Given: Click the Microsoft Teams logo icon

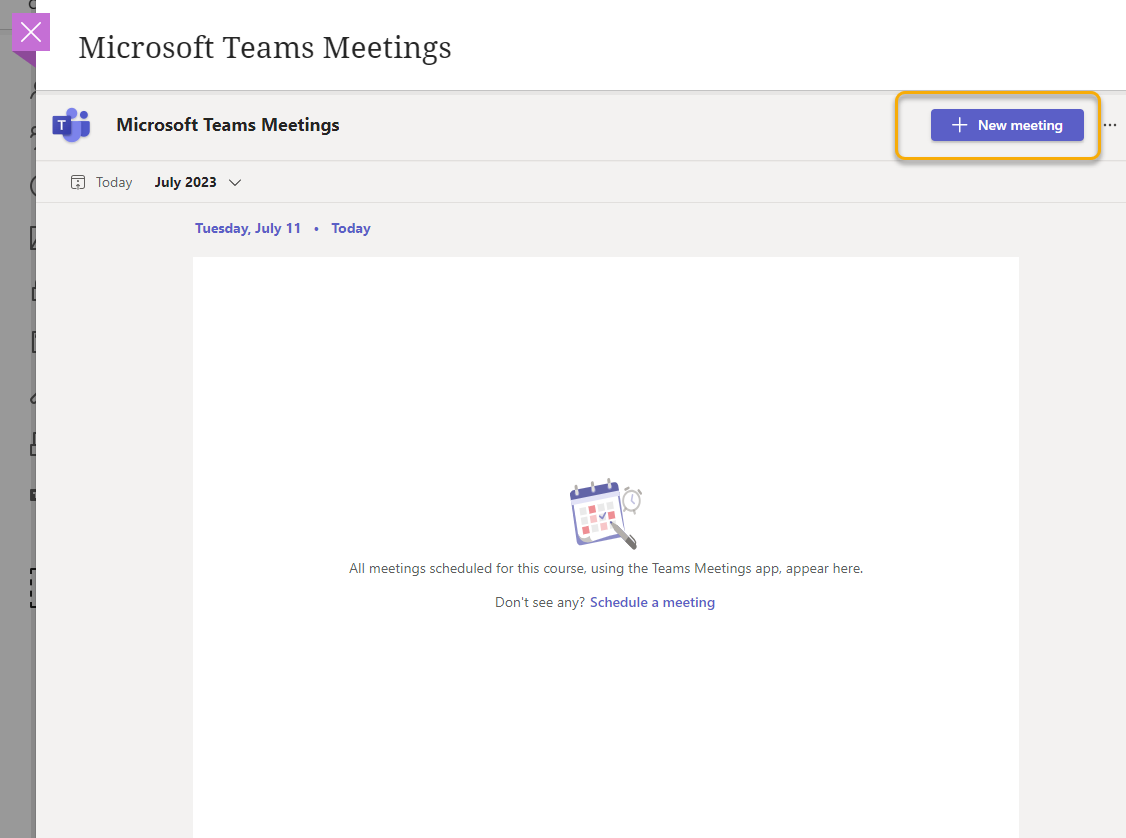Looking at the screenshot, I should [71, 125].
